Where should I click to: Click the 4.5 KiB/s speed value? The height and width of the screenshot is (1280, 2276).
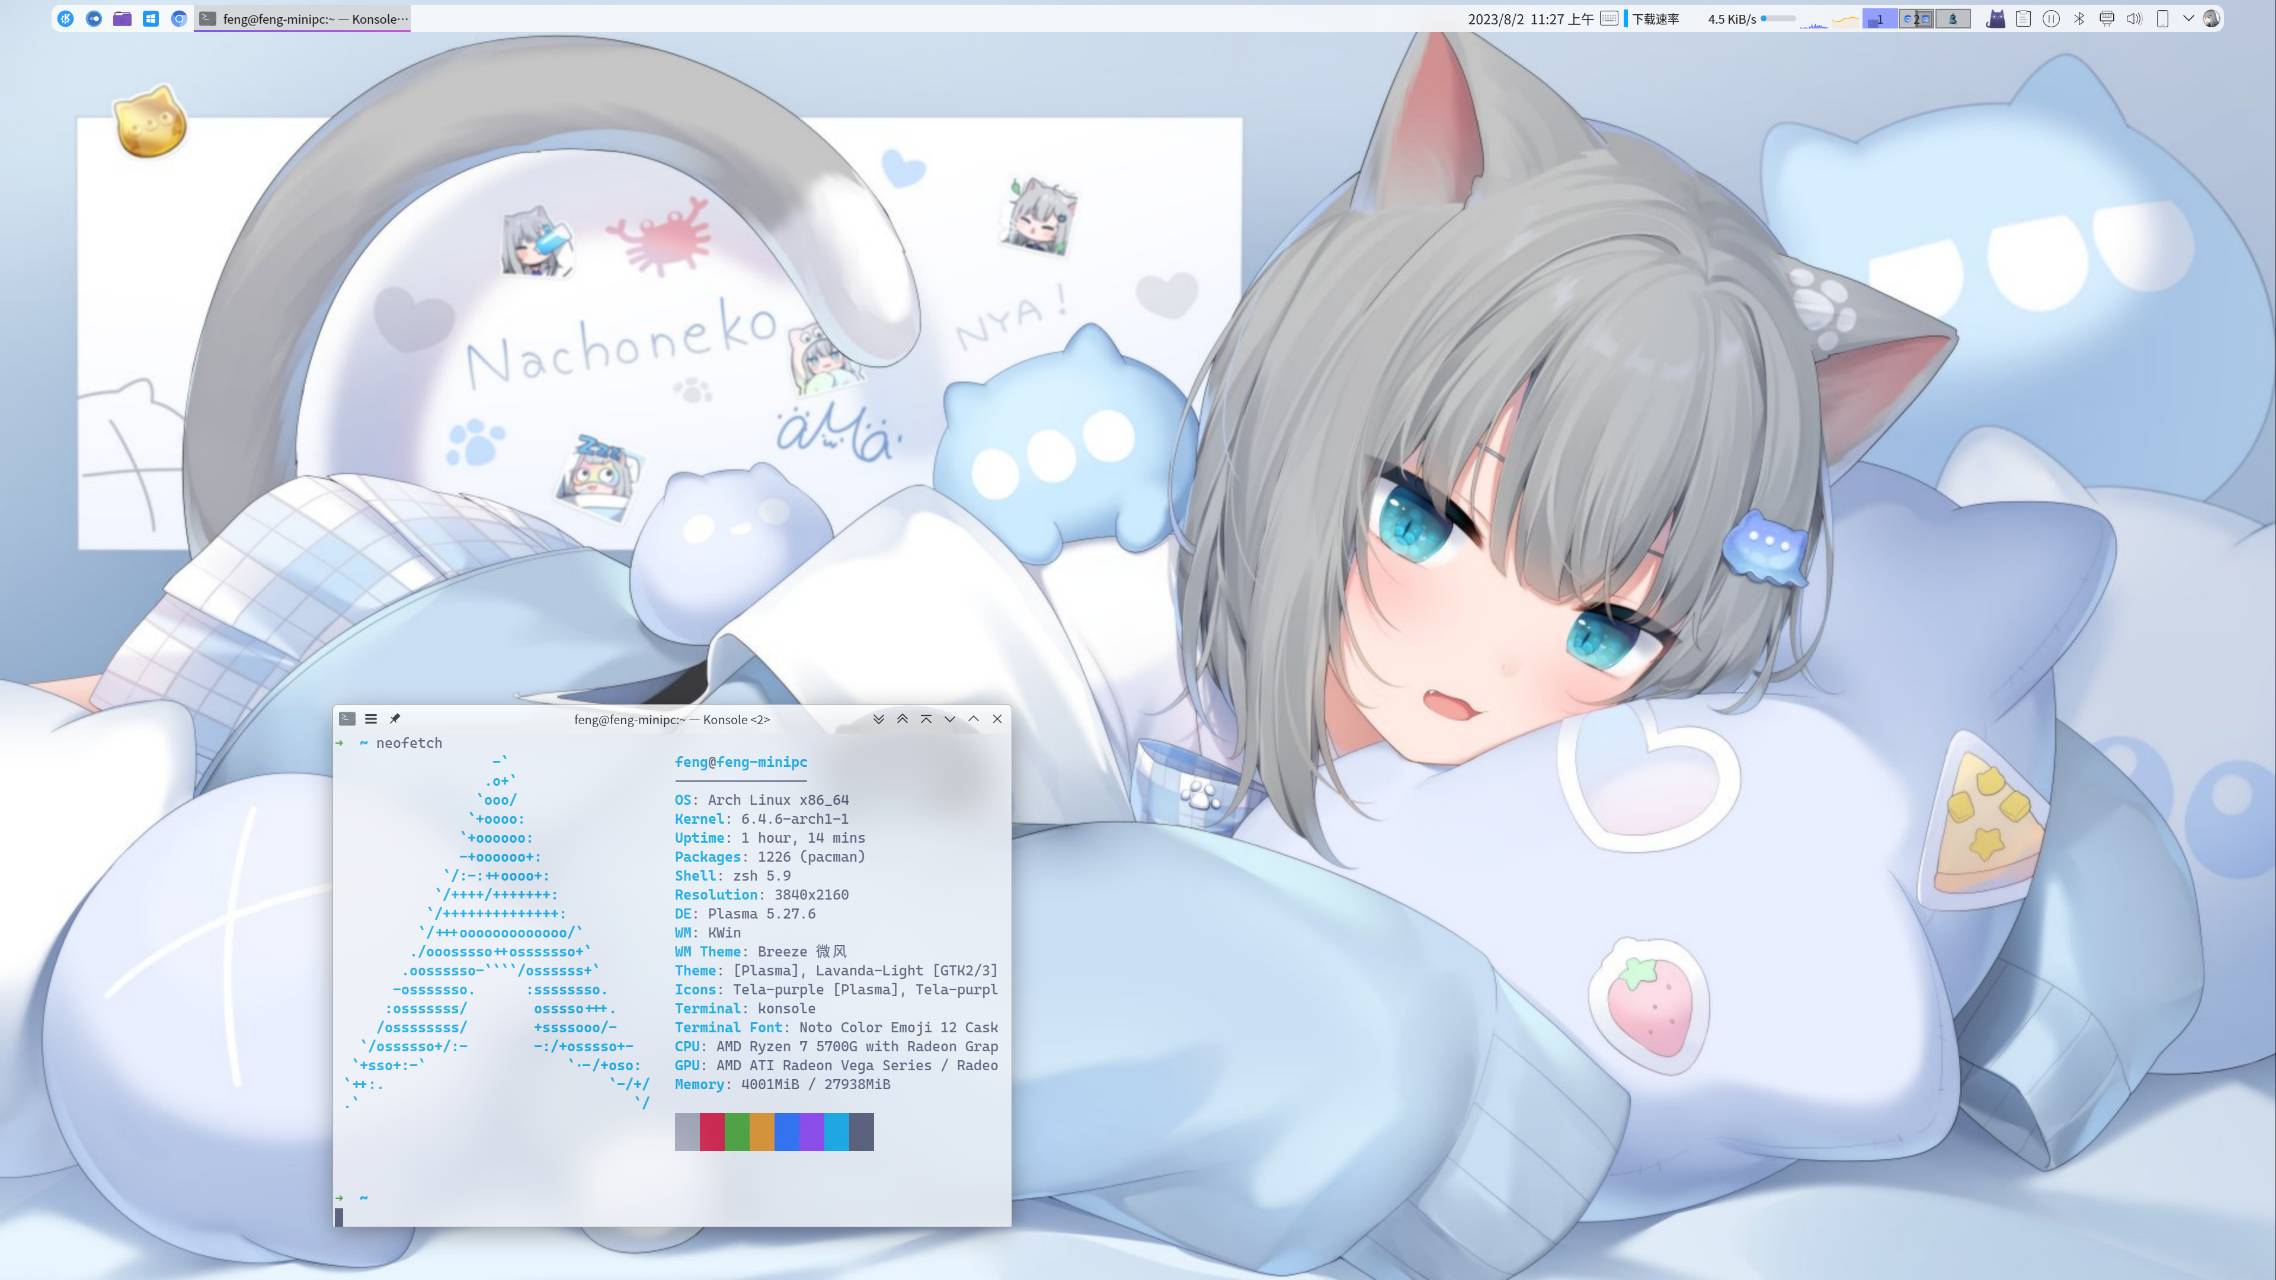click(1732, 19)
